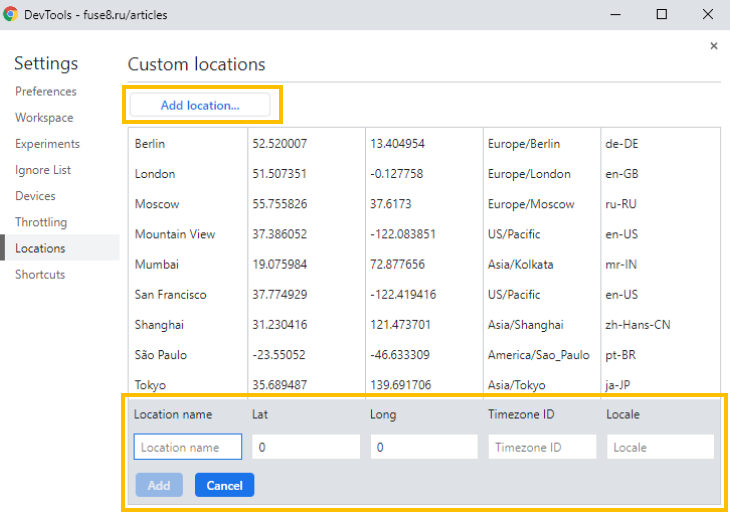
Task: Close the Settings panel with X
Action: click(713, 46)
